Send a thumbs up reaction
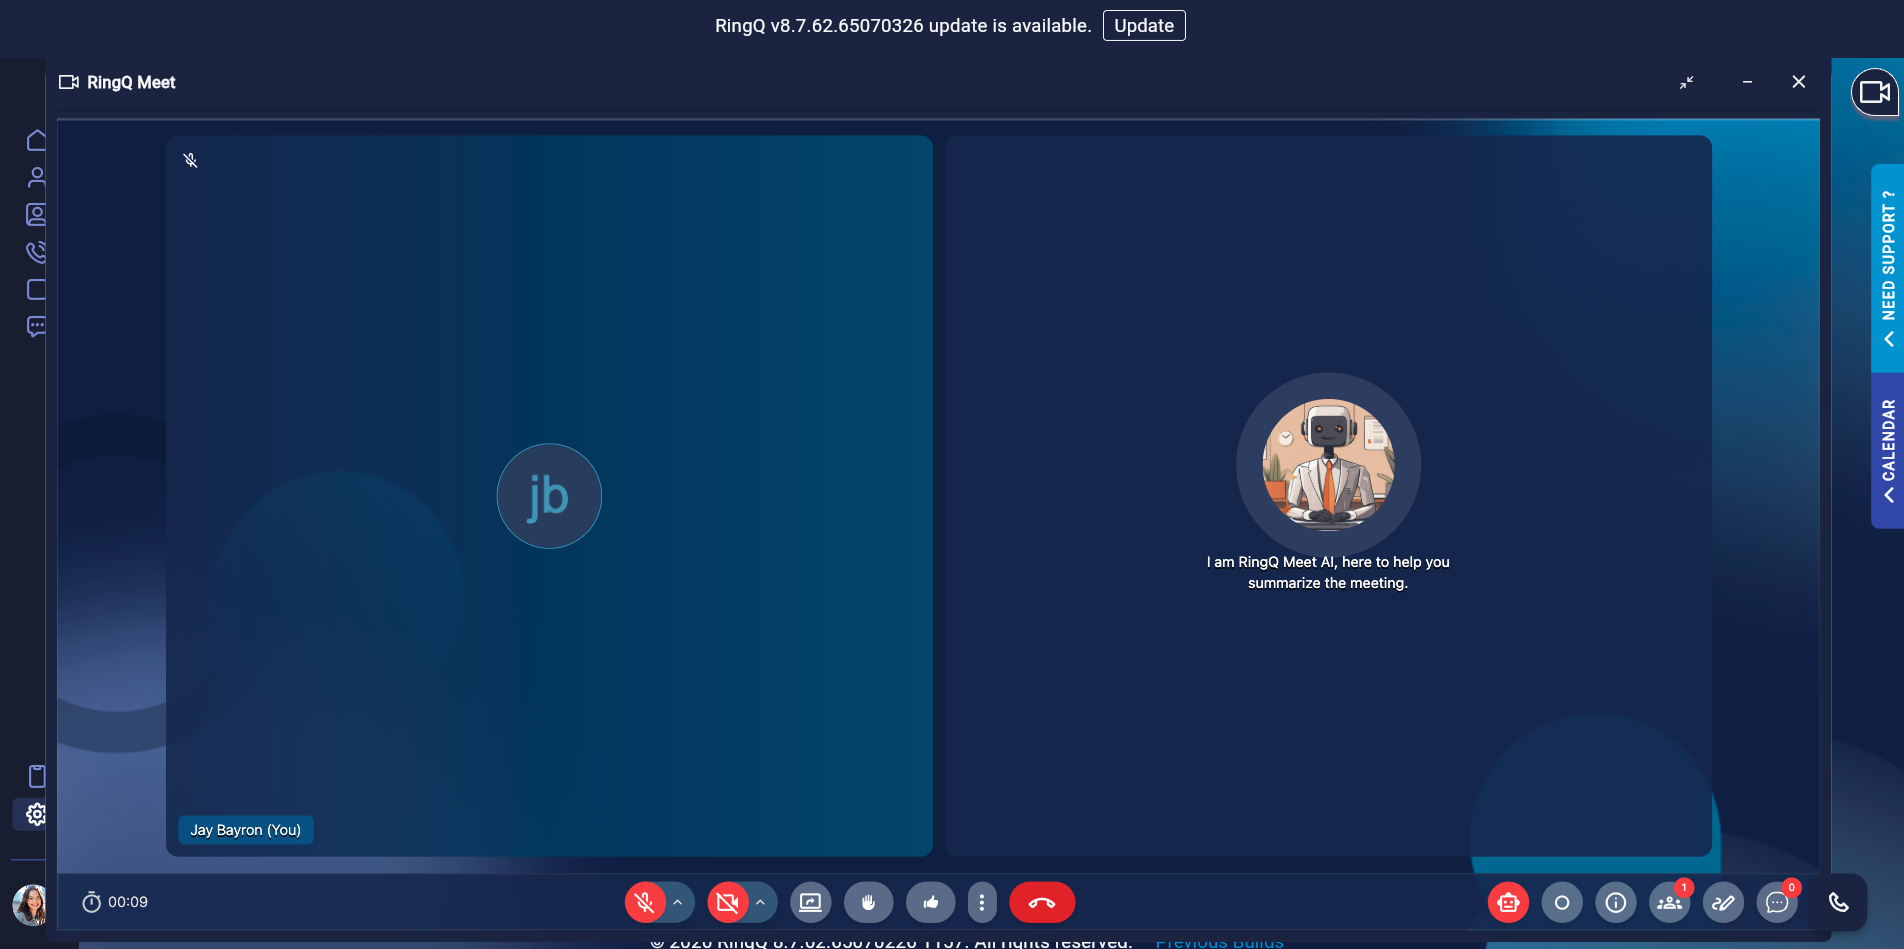This screenshot has height=949, width=1904. (x=931, y=903)
